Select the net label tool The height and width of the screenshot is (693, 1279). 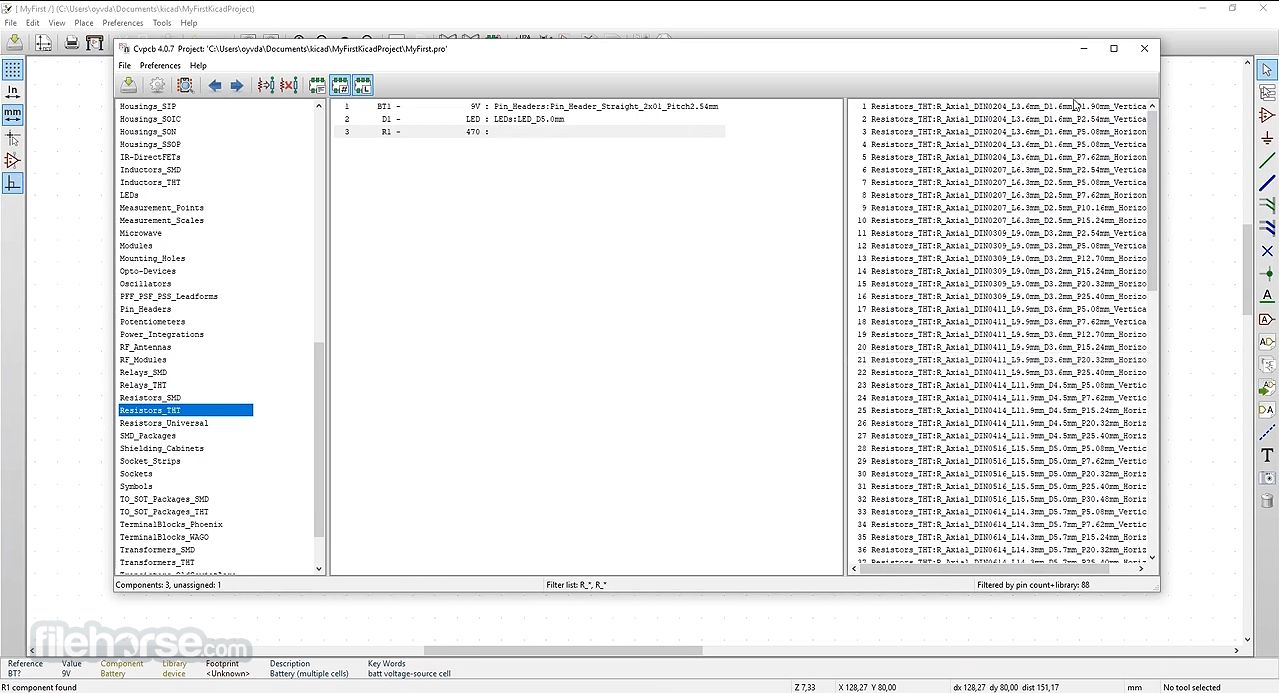[x=1267, y=296]
